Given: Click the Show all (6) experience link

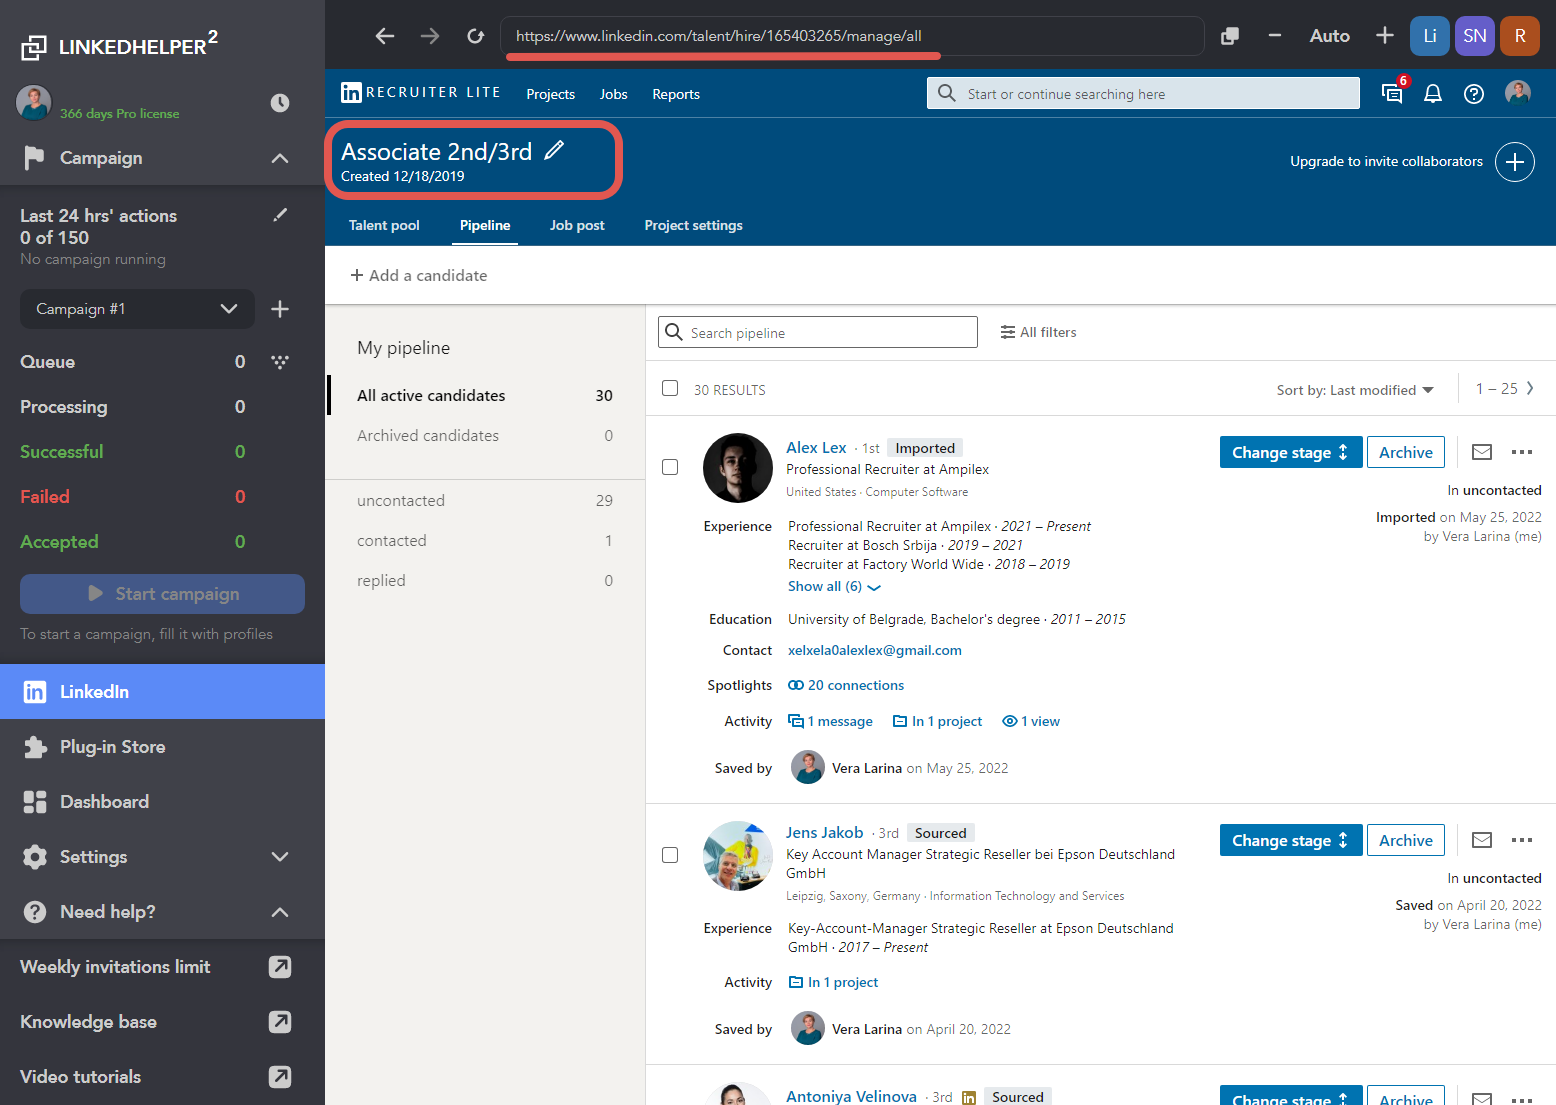Looking at the screenshot, I should (833, 587).
